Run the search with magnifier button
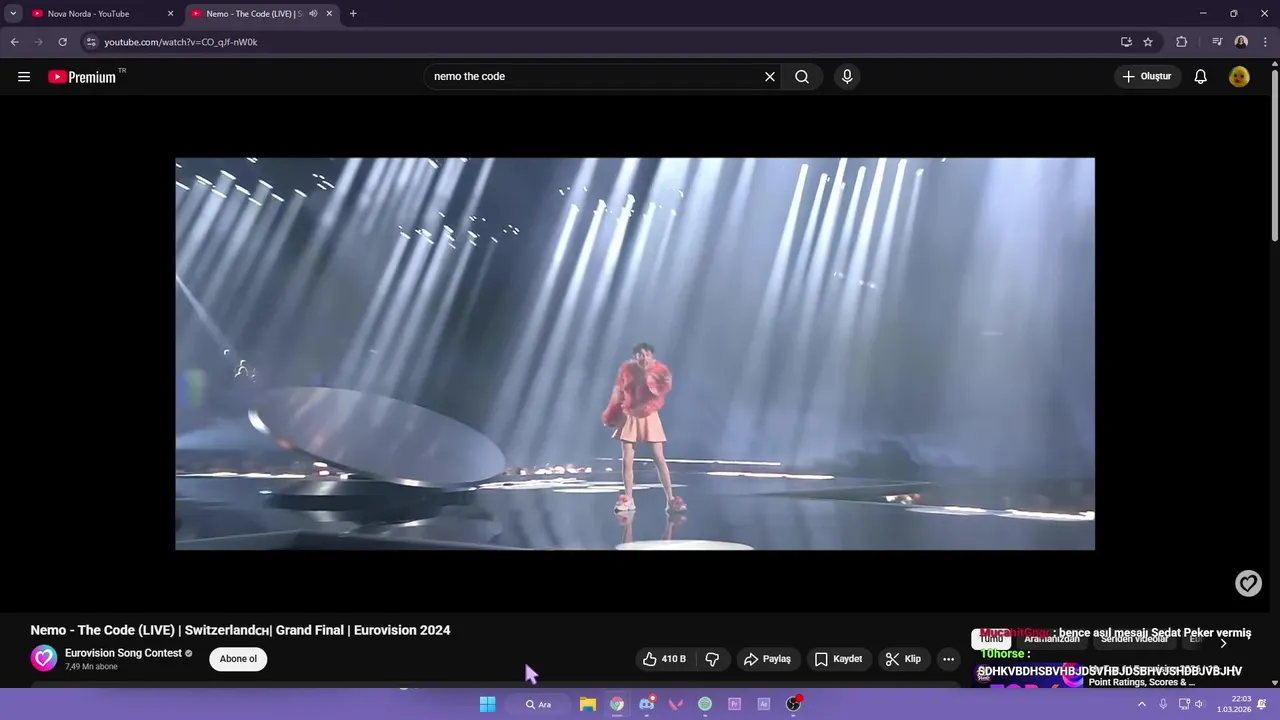Viewport: 1280px width, 720px height. [x=802, y=77]
